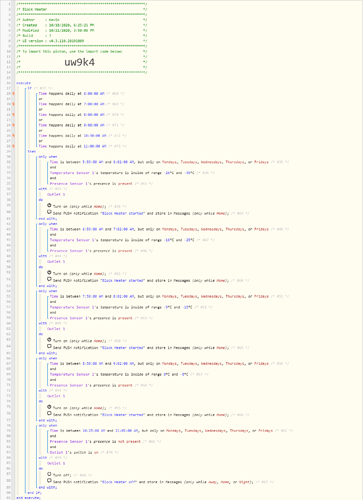The width and height of the screenshot is (364, 500).
Task: Click the timer icon beside the 11:00:00 AM trigger
Action: 14,146
